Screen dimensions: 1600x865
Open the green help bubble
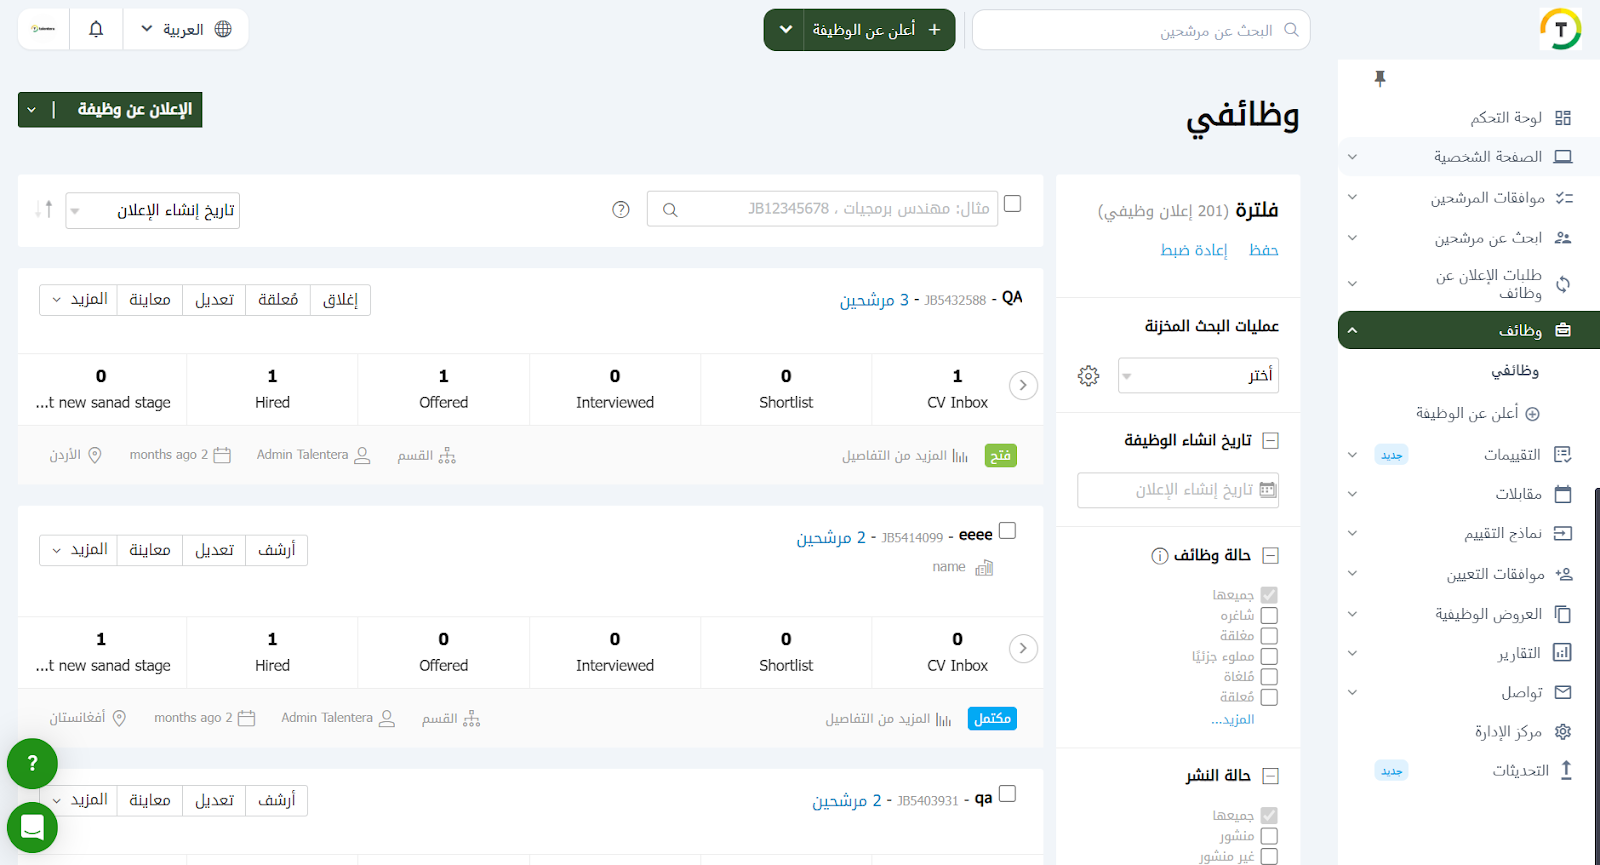pyautogui.click(x=32, y=764)
